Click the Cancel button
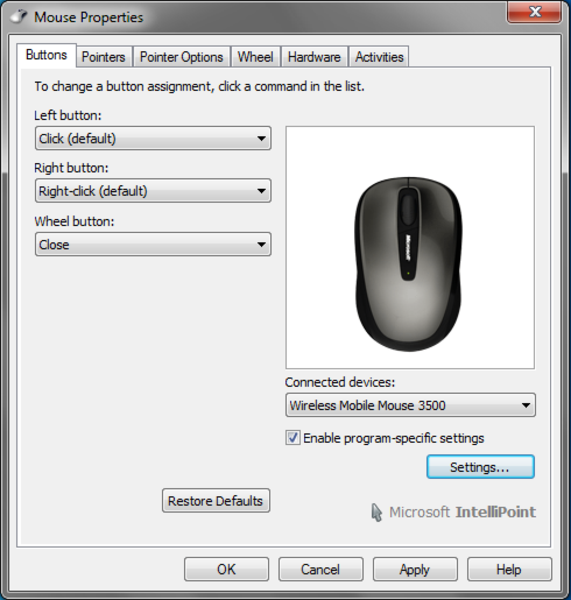 point(321,569)
